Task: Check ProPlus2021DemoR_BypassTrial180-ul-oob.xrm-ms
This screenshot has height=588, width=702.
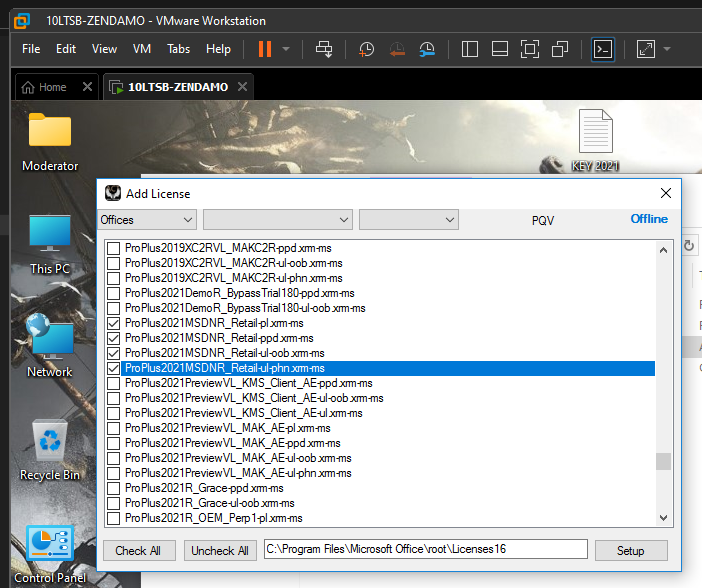Action: click(114, 308)
